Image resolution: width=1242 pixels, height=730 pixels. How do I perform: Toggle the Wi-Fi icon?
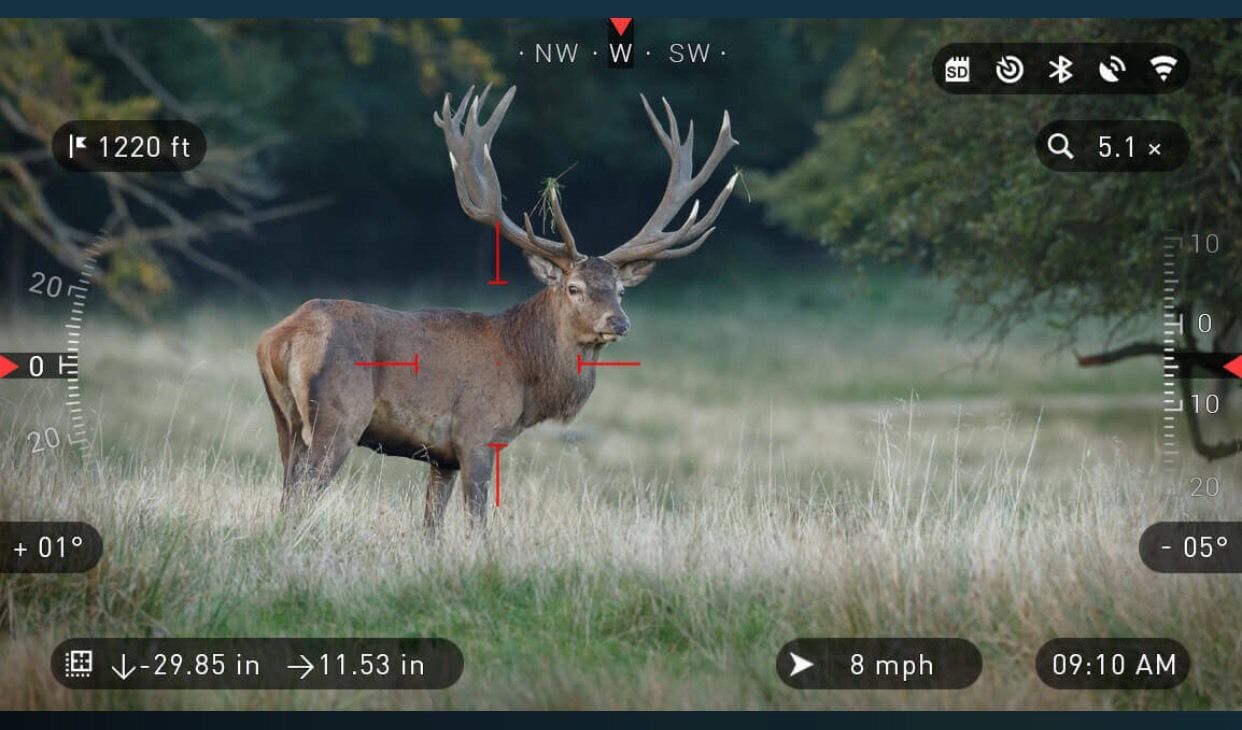1162,69
